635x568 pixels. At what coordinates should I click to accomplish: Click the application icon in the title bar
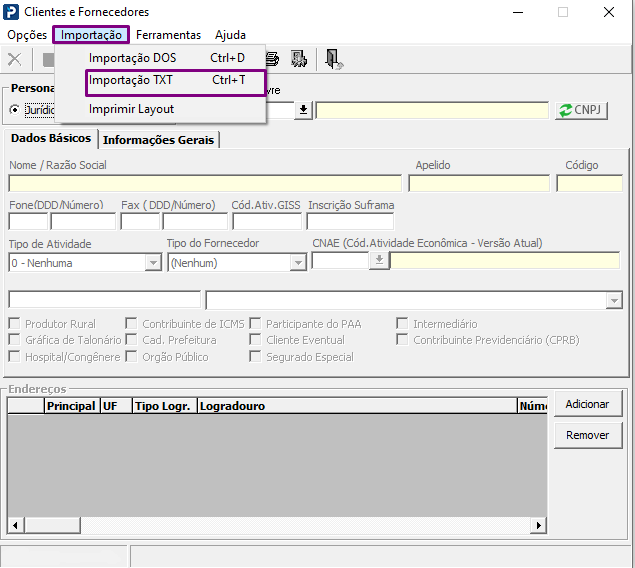point(11,12)
